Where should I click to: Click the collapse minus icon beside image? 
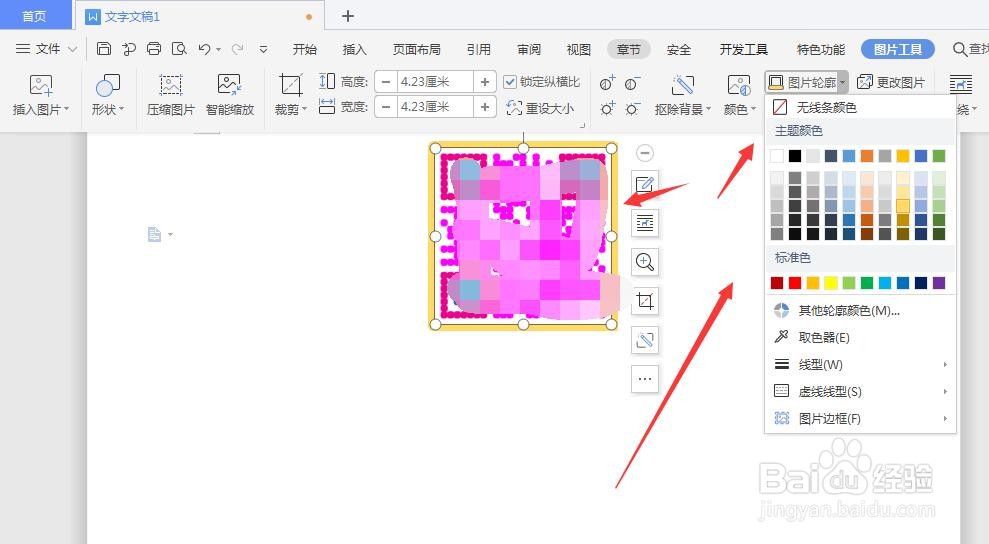[x=645, y=153]
